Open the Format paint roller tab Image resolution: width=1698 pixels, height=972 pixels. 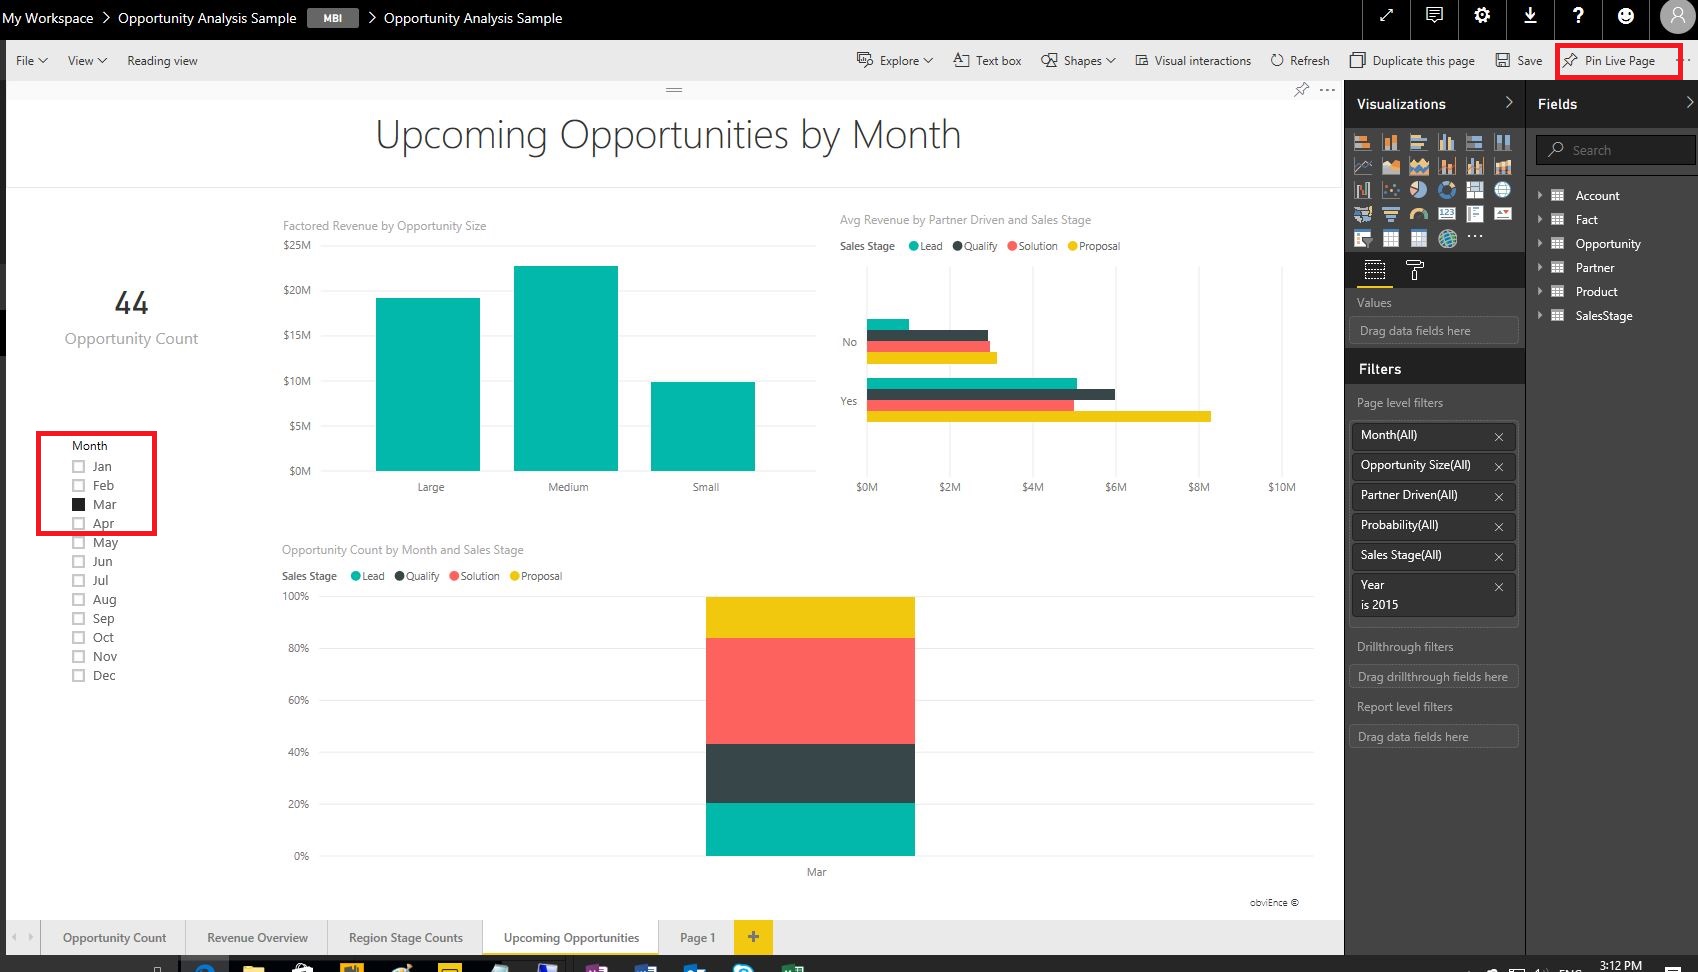point(1415,270)
